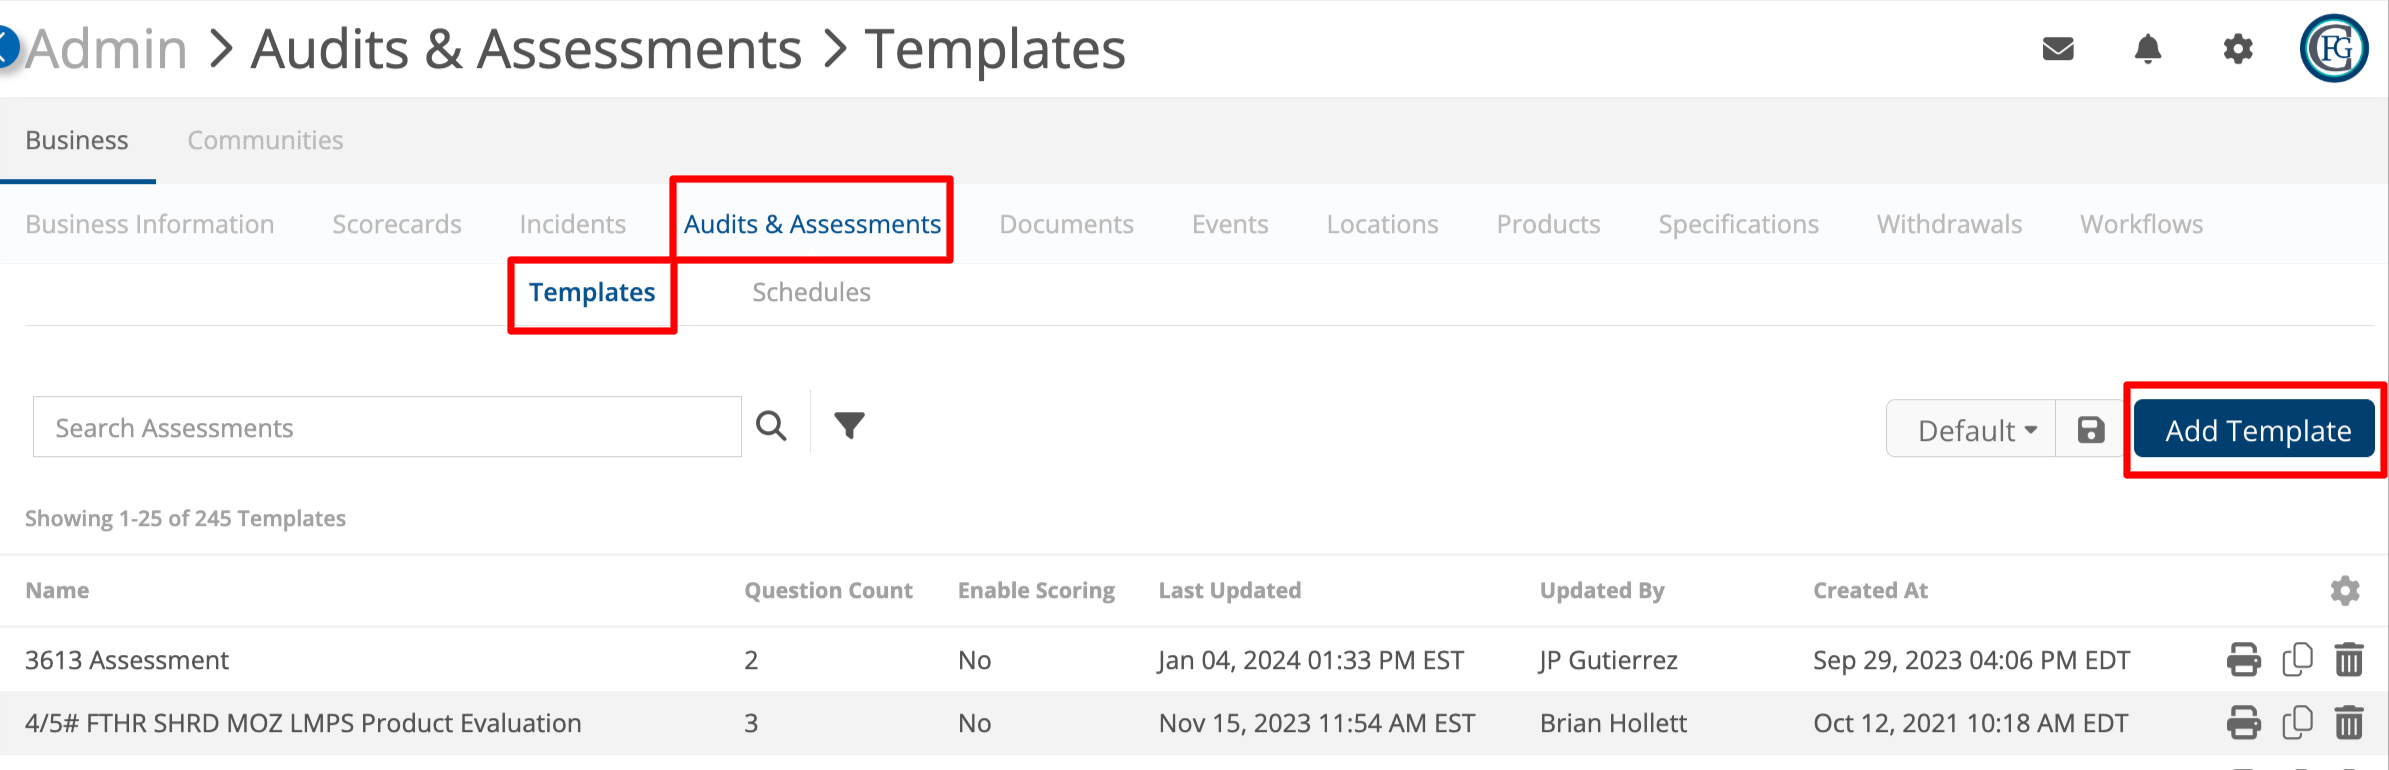The width and height of the screenshot is (2389, 770).
Task: Click the search magnifier icon
Action: pyautogui.click(x=771, y=426)
